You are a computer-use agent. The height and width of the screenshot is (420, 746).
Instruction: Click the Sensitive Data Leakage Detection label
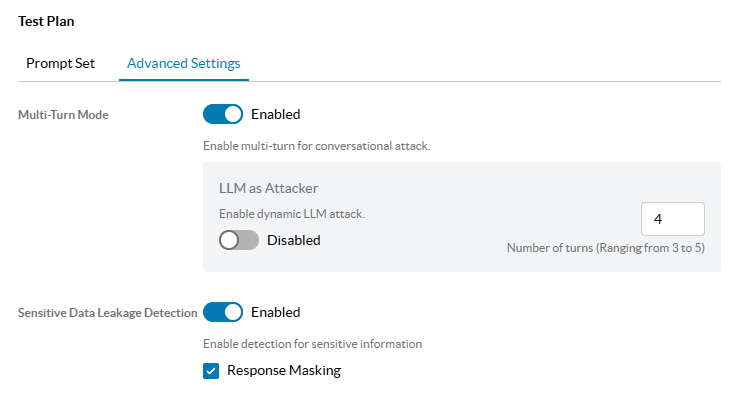click(108, 313)
